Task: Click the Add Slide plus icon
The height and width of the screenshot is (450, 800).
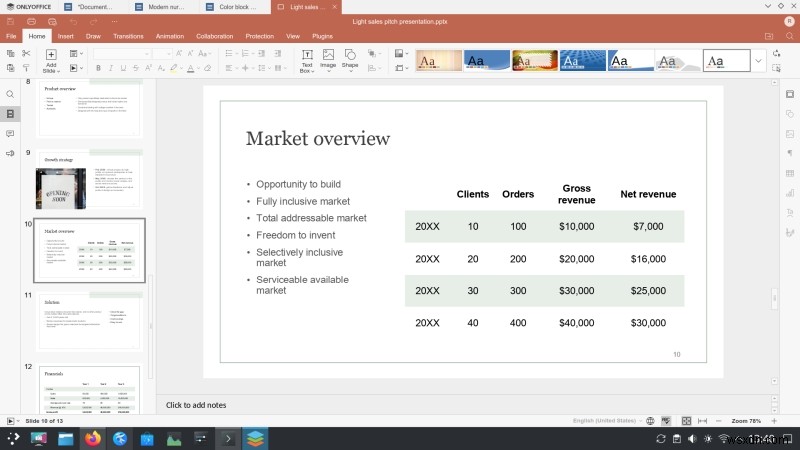Action: 51,55
